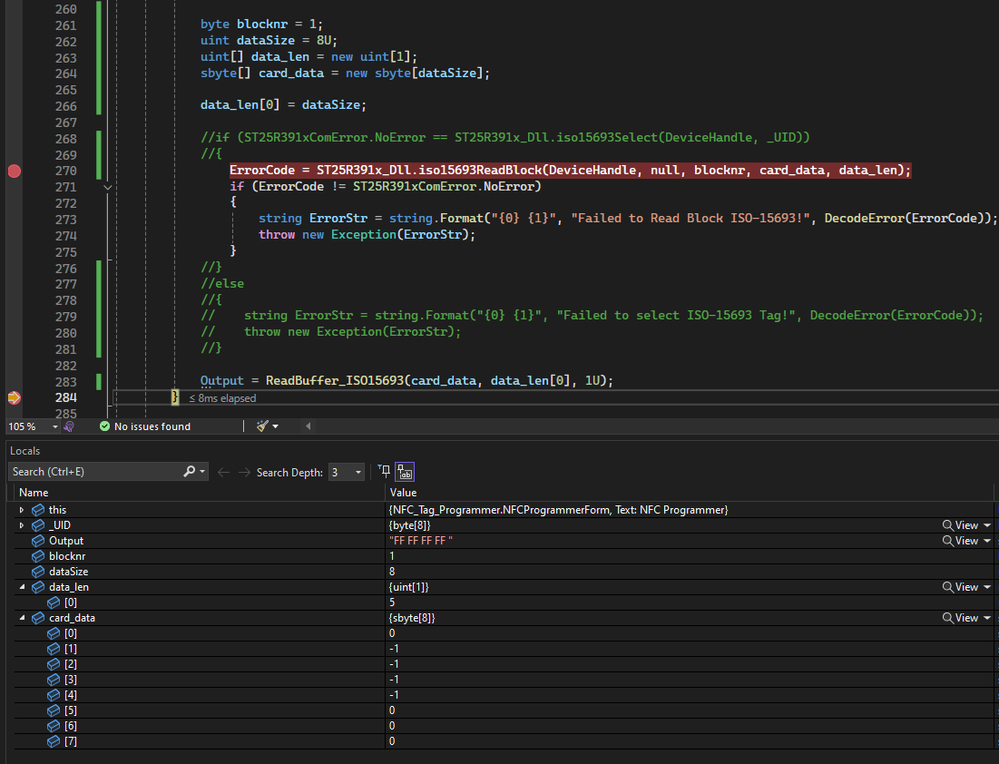Image resolution: width=999 pixels, height=764 pixels.
Task: Click the purple IntelliCode icon beside the zoom level
Action: point(69,426)
